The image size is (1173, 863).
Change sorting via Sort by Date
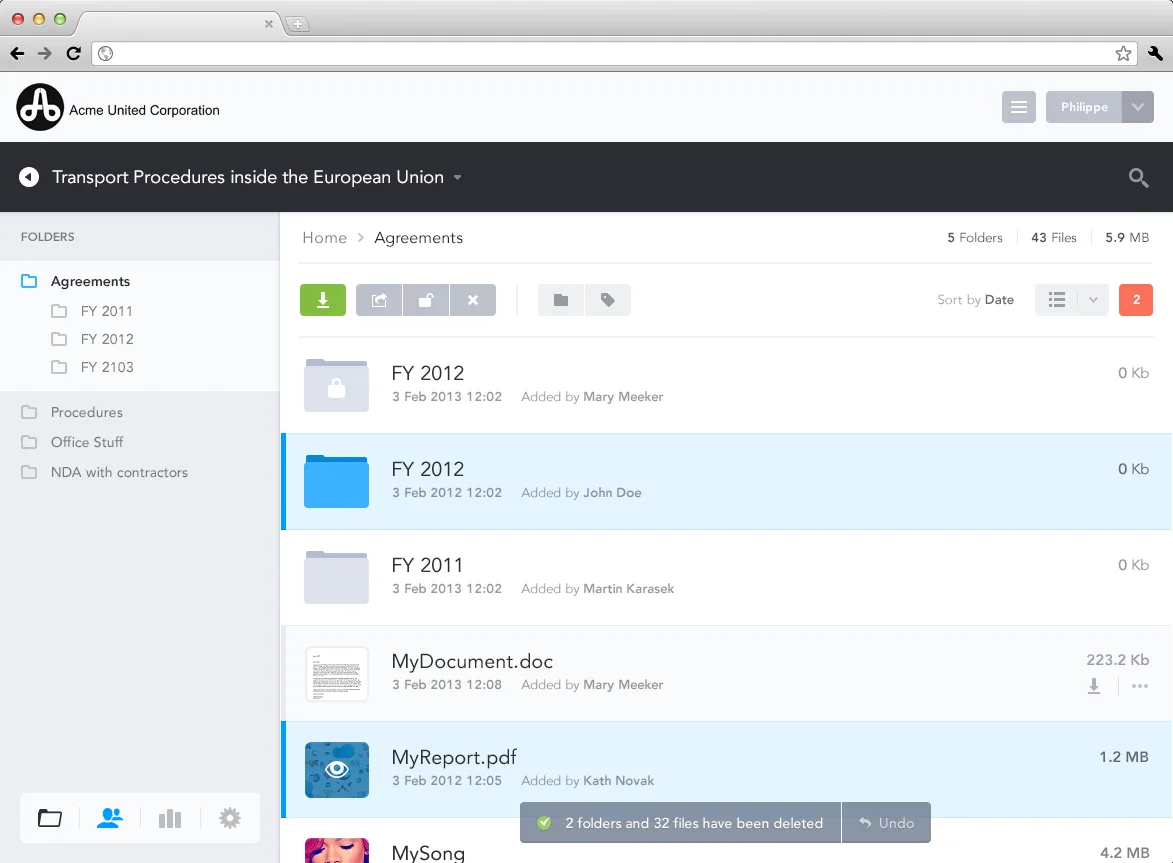pos(976,300)
